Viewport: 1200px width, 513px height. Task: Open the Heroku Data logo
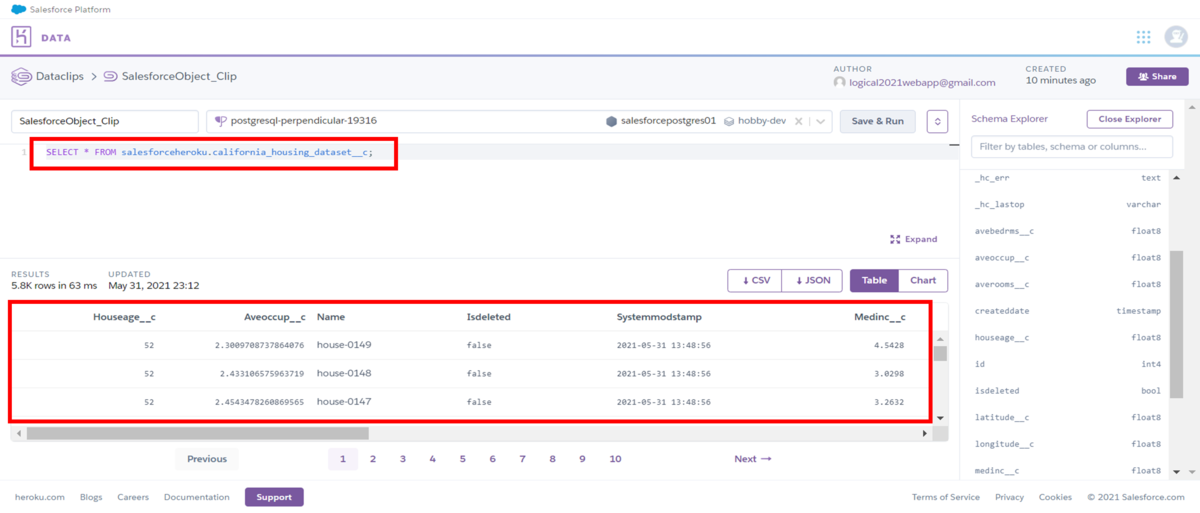coord(21,37)
